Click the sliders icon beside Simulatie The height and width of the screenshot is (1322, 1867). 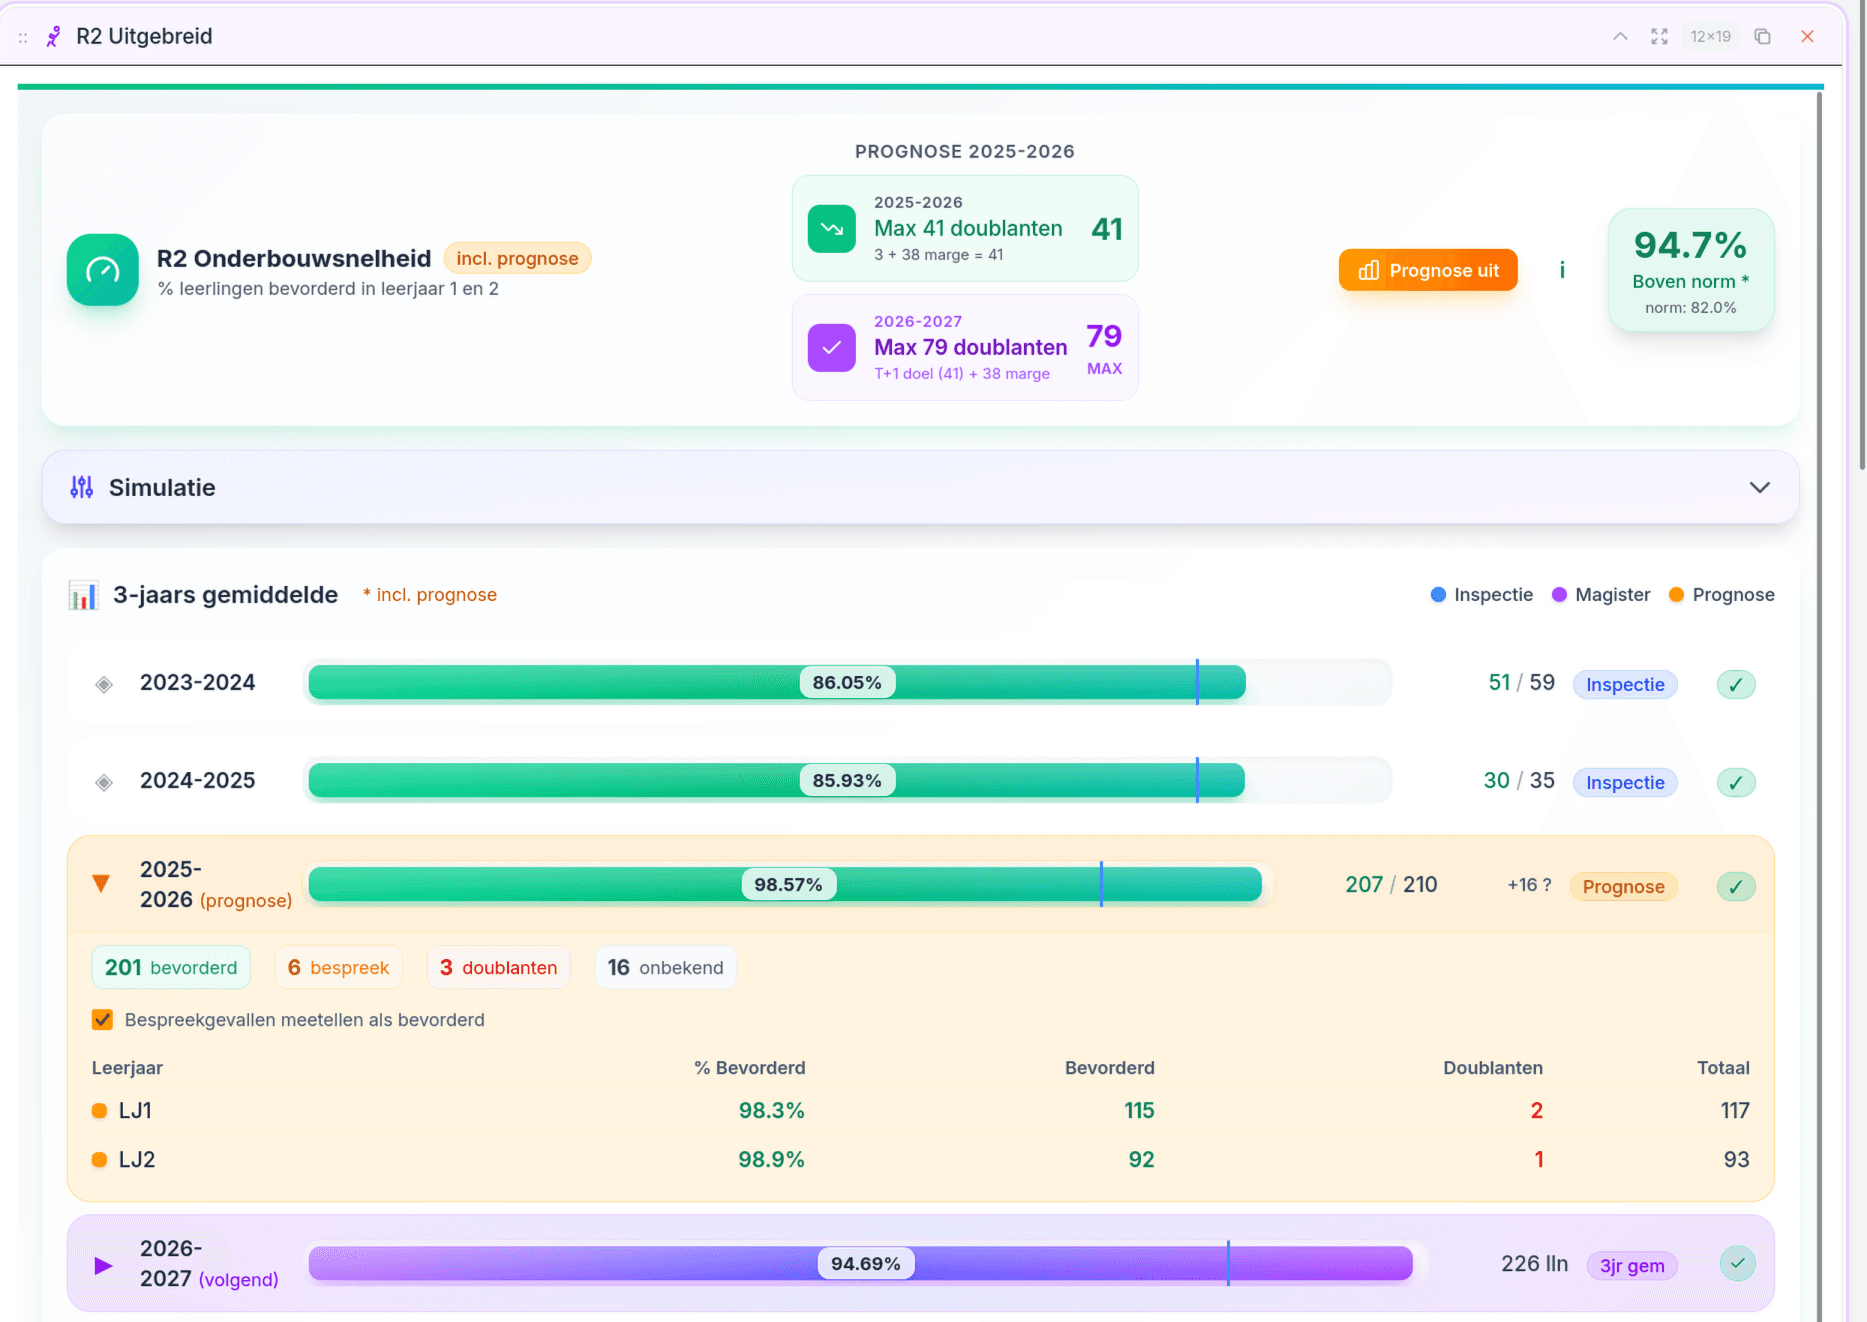[81, 487]
